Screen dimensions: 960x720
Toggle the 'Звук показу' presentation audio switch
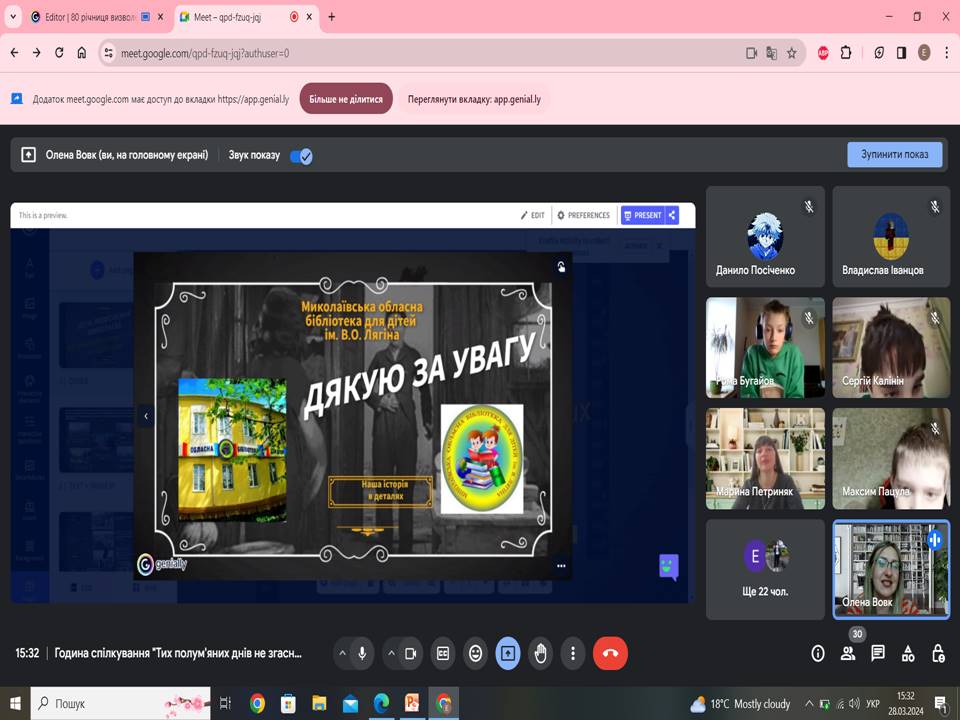[301, 156]
